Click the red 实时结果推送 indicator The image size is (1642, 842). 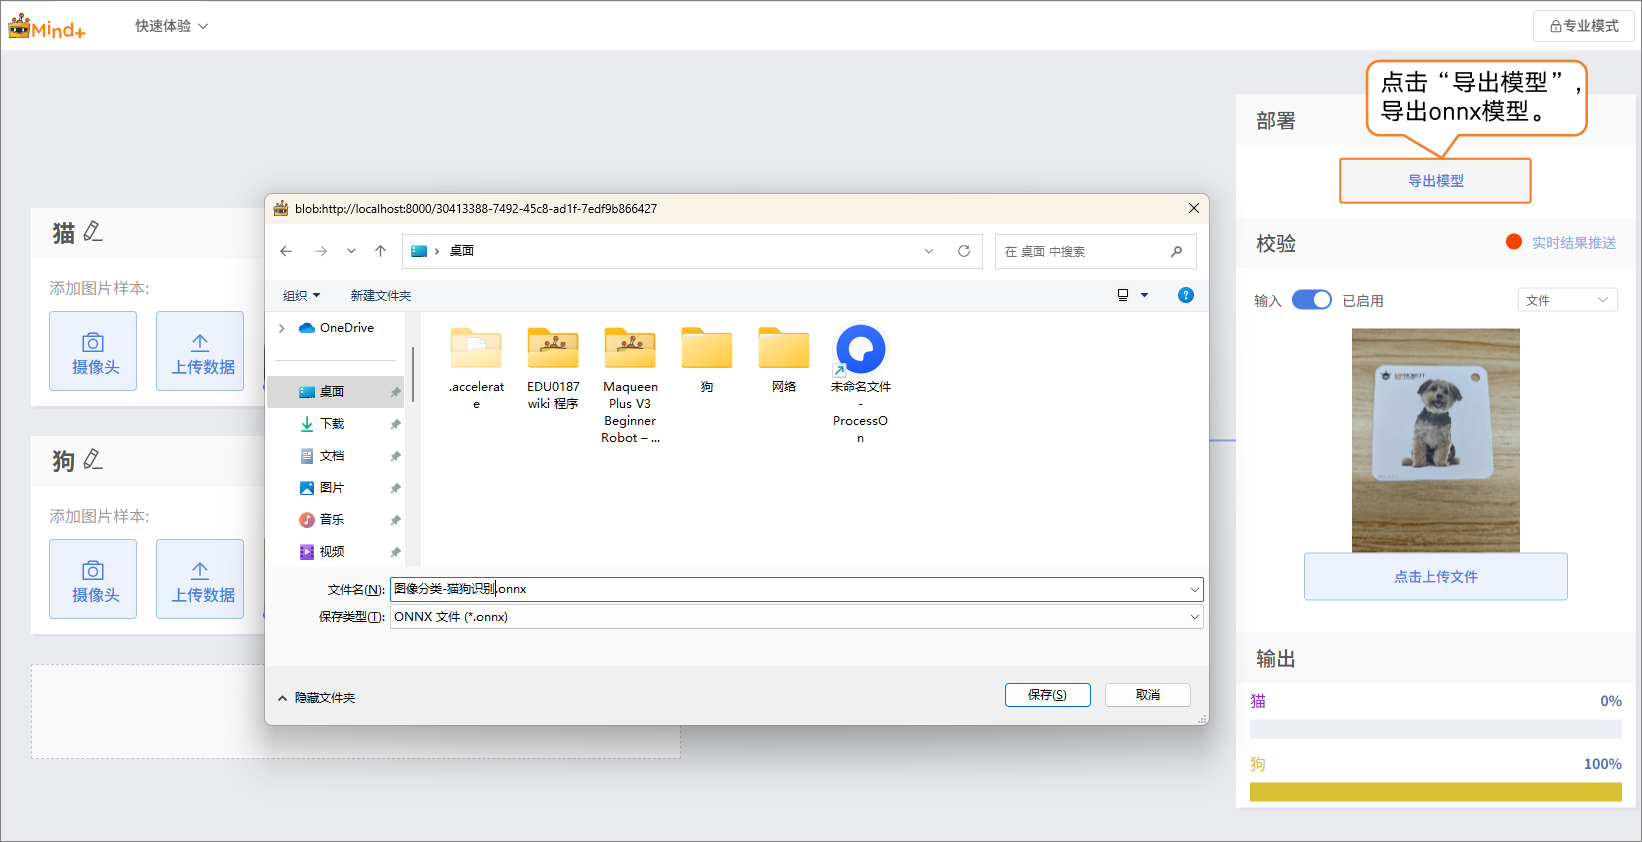tap(1514, 242)
